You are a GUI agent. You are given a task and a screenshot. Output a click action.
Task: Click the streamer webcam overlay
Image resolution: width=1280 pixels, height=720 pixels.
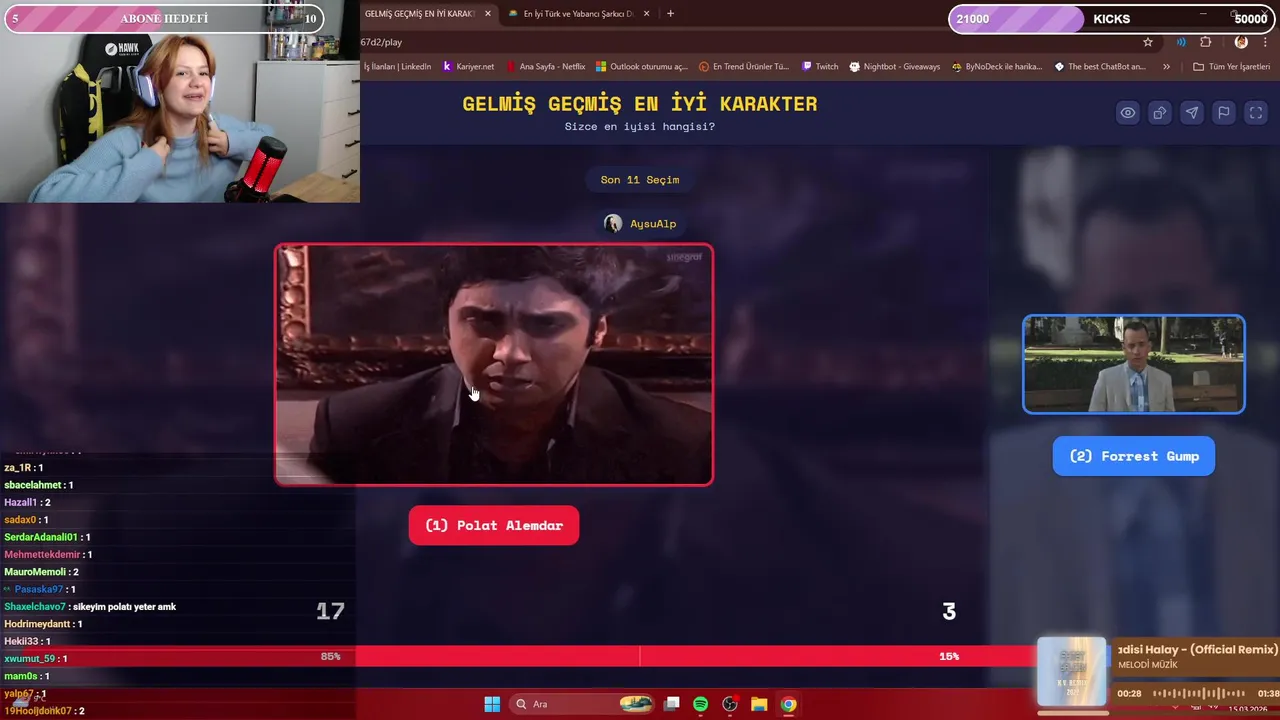(x=180, y=118)
